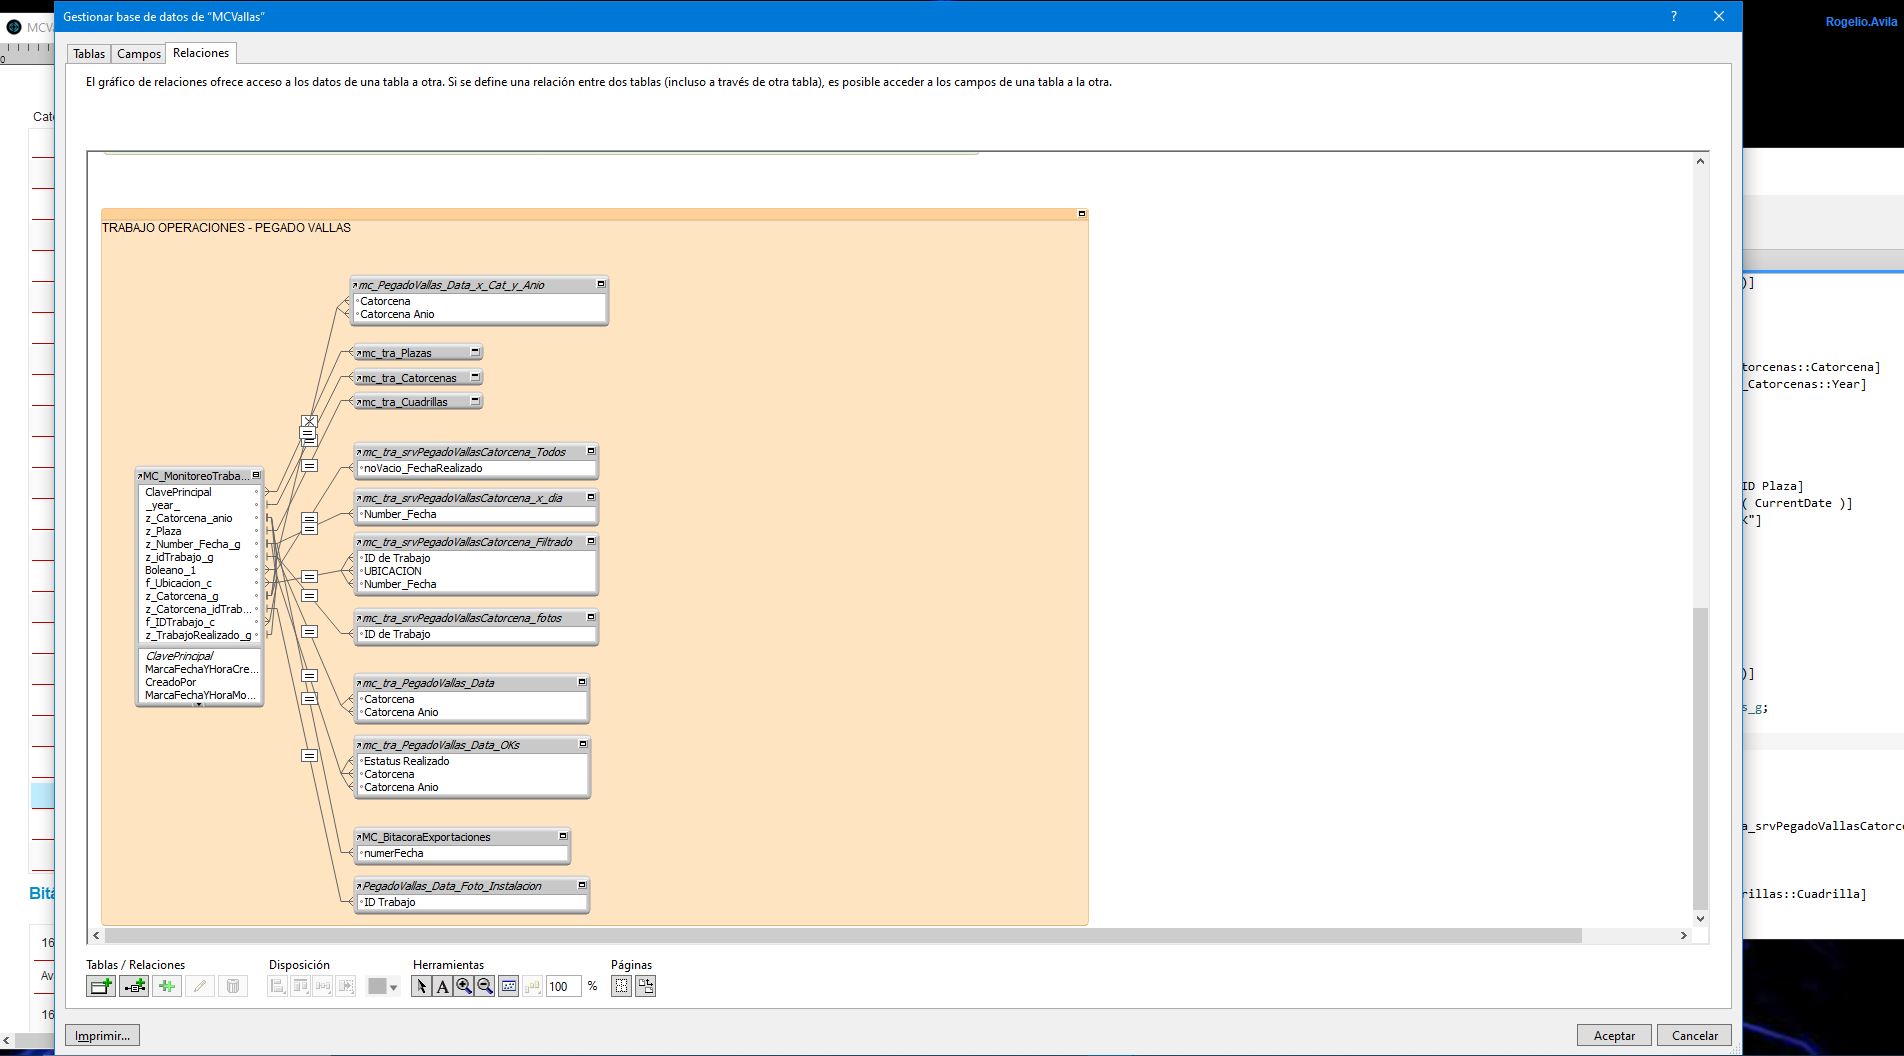Open the page setup icon
Image resolution: width=1904 pixels, height=1056 pixels.
[645, 986]
